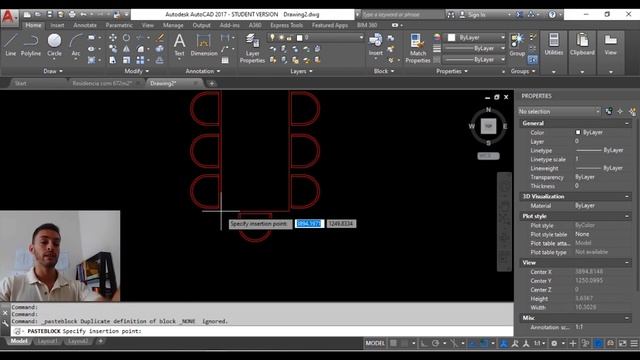640x360 pixels.
Task: Click the Color ByLayer swatch in Properties
Action: (x=578, y=132)
